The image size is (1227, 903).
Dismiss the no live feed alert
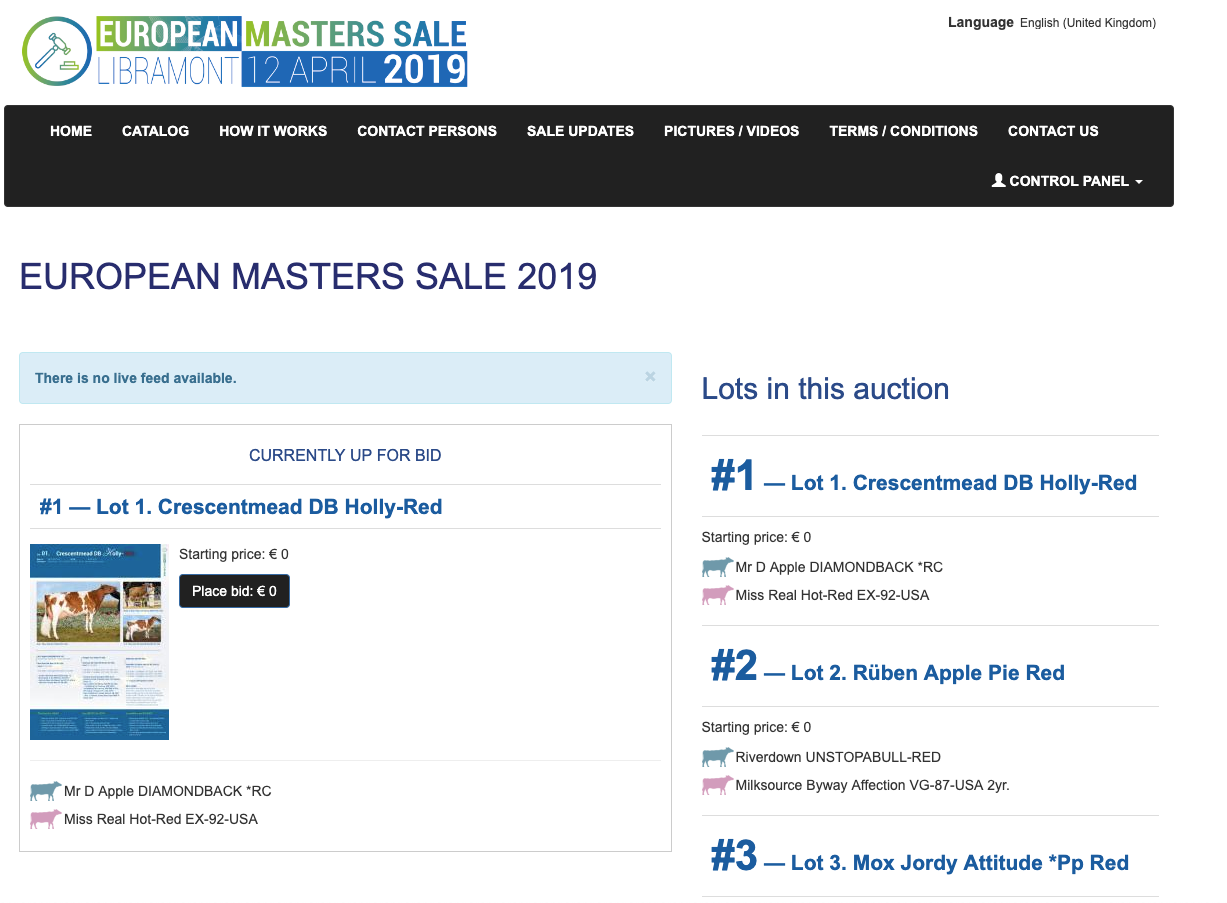point(650,377)
